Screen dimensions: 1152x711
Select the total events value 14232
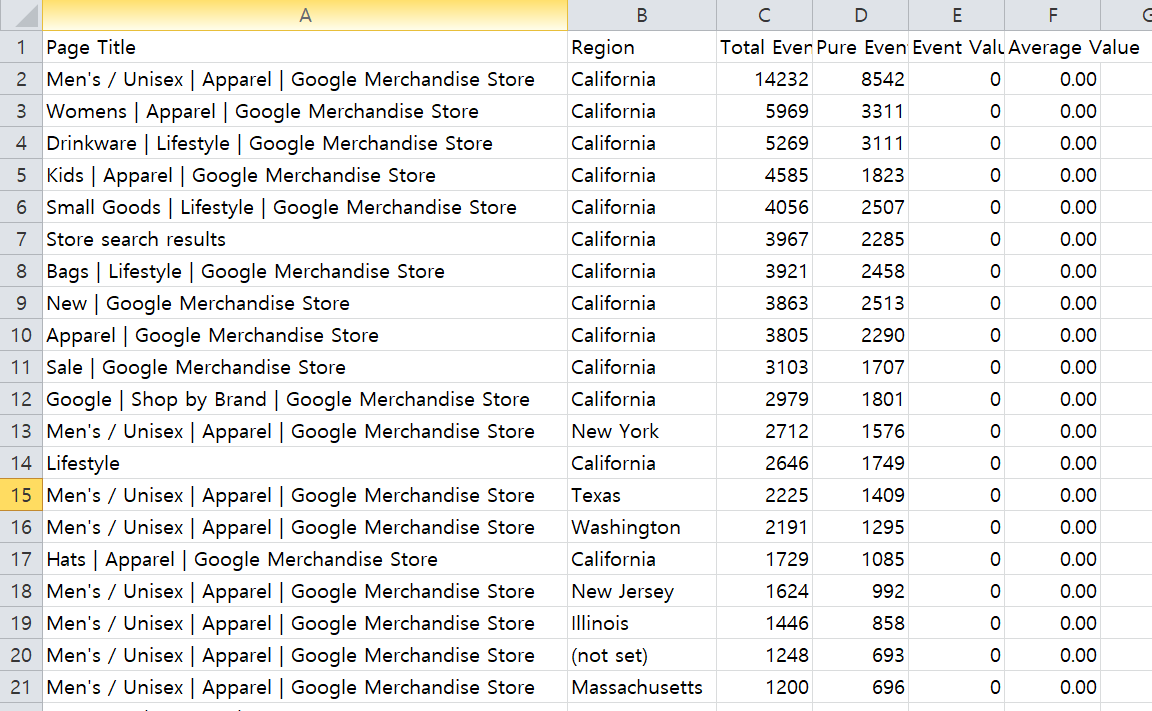coord(764,79)
